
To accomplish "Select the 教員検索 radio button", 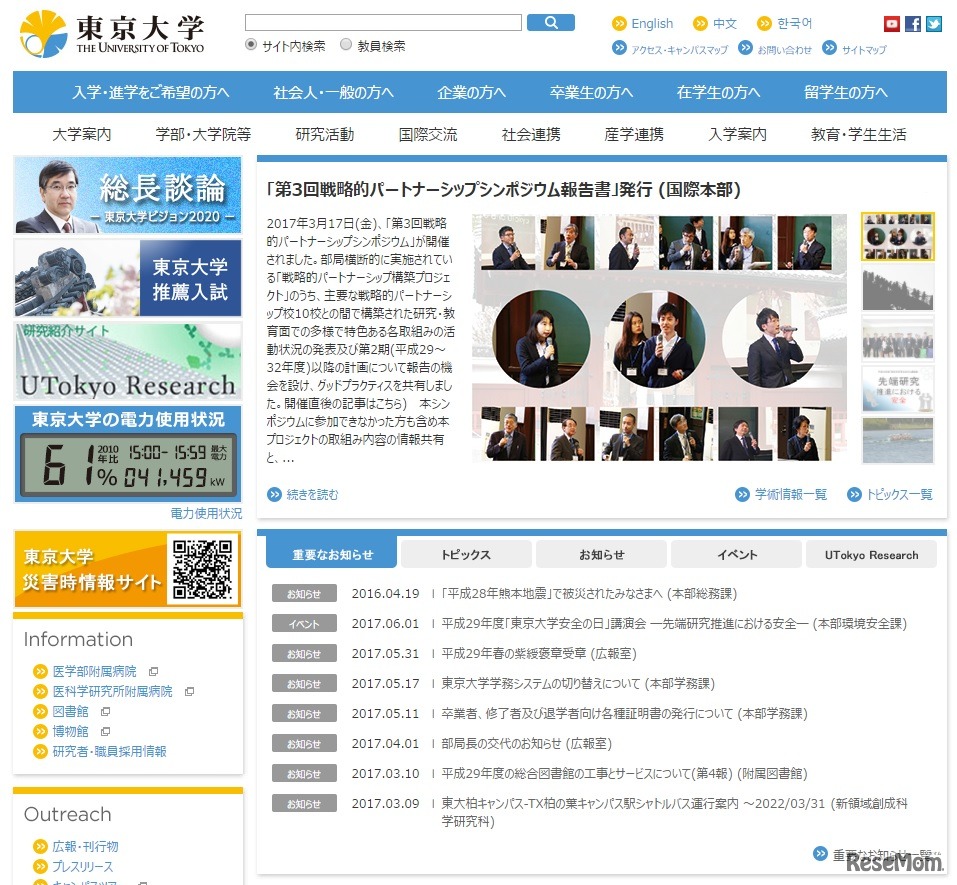I will 346,45.
